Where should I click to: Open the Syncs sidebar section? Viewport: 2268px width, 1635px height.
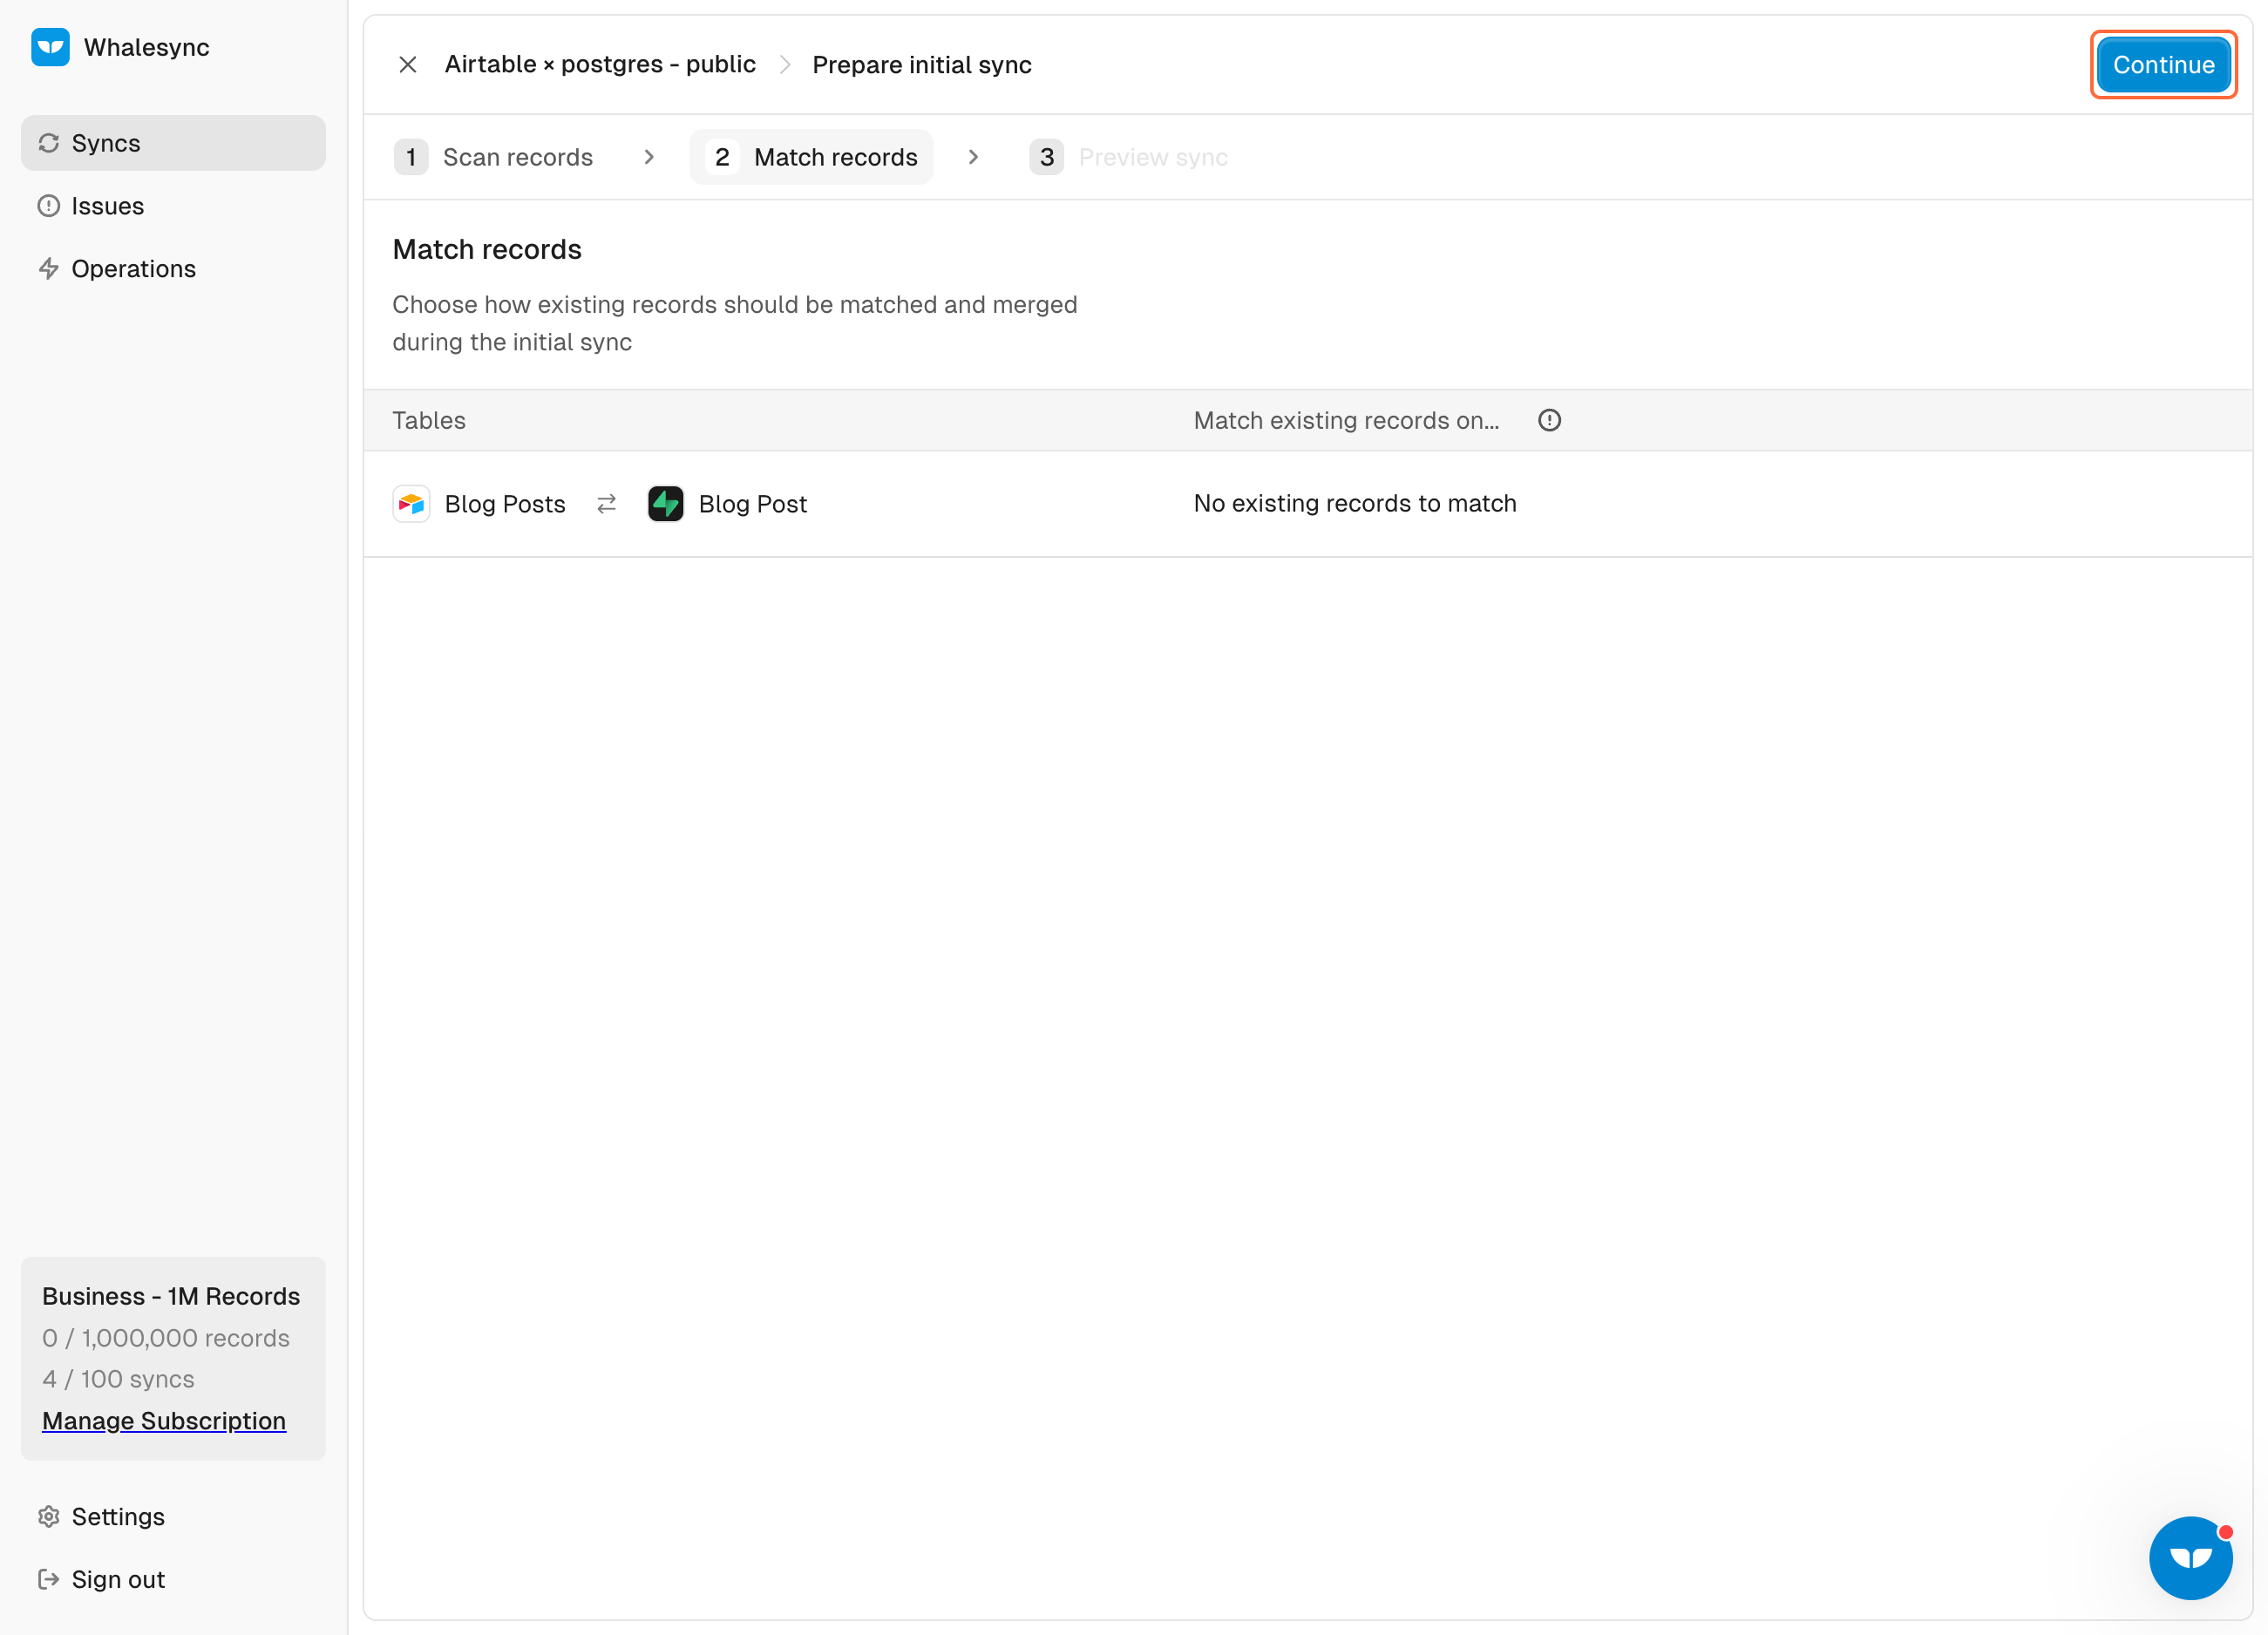[173, 143]
